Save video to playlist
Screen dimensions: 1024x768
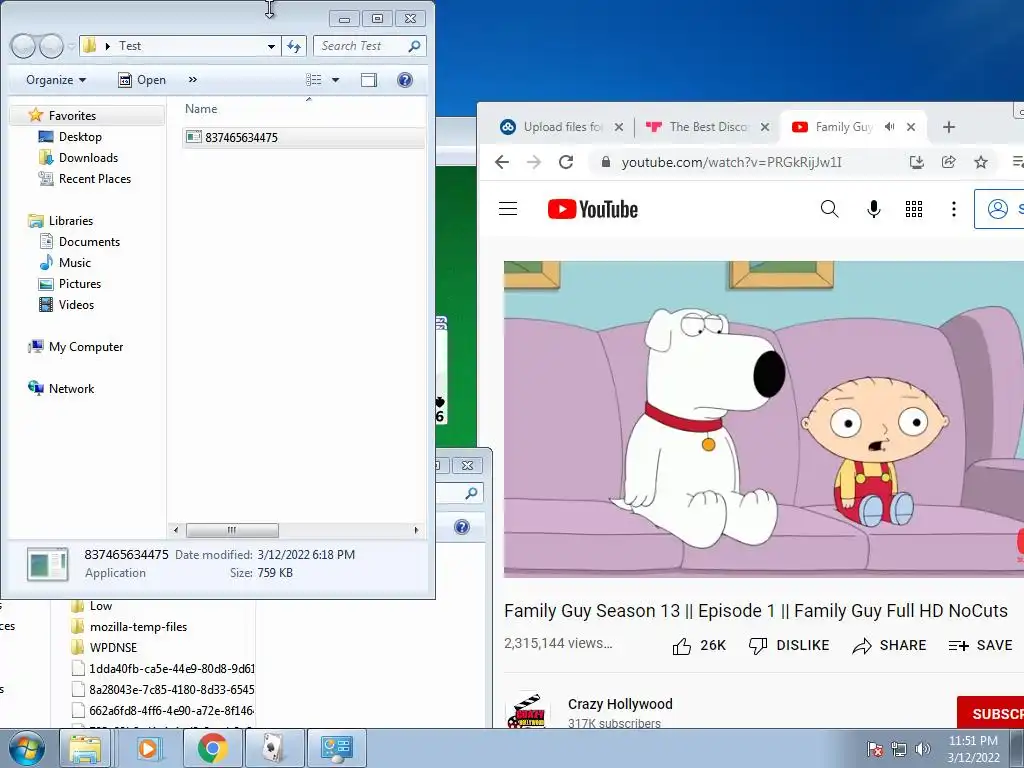coord(980,645)
